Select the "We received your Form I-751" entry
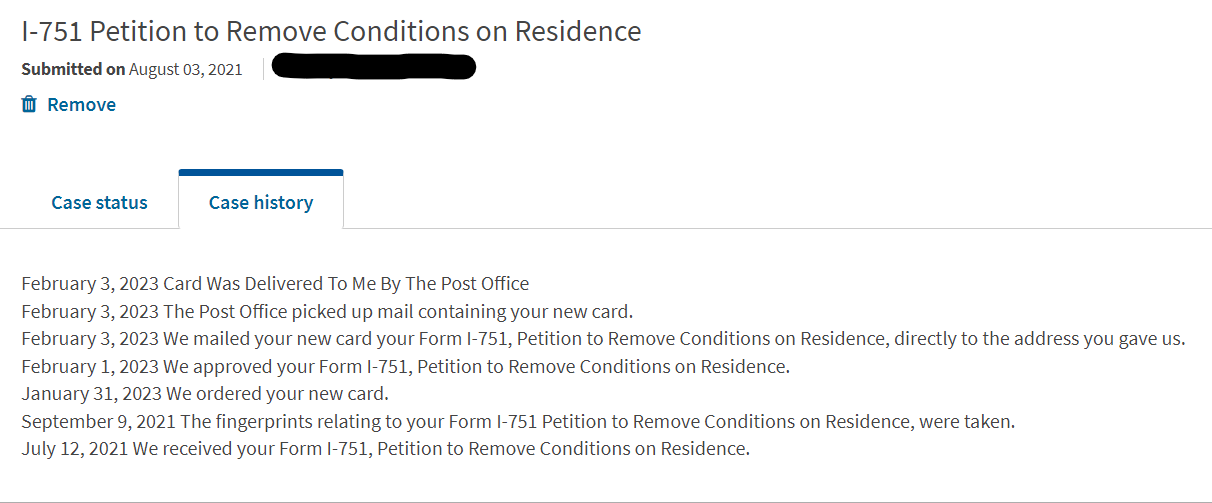 click(x=385, y=448)
